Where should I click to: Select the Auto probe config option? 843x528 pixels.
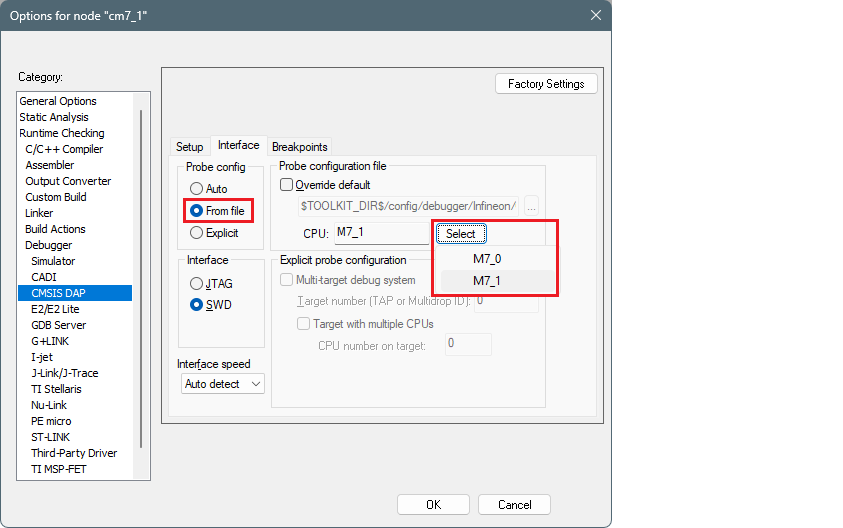196,189
